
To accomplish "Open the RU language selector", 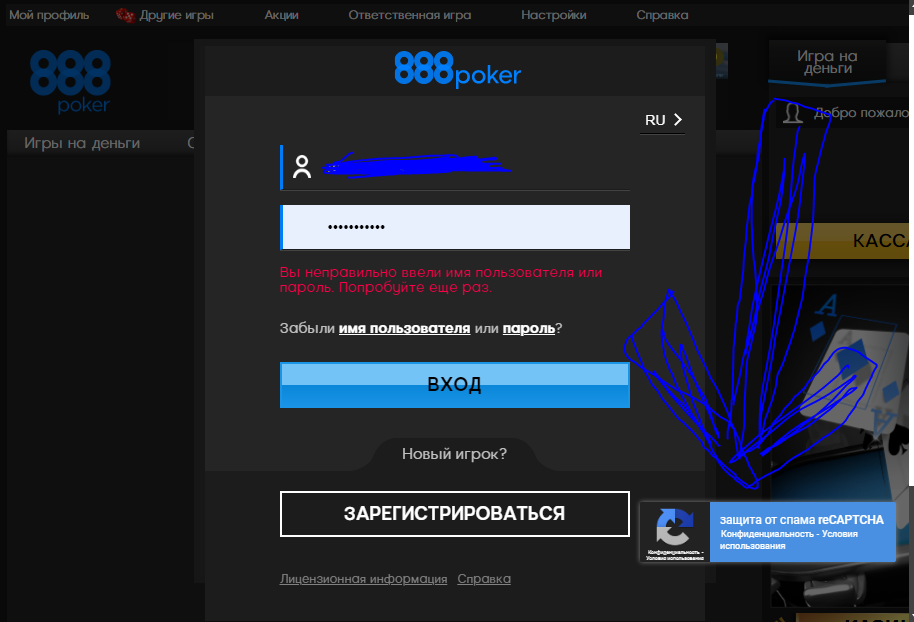I will (663, 120).
